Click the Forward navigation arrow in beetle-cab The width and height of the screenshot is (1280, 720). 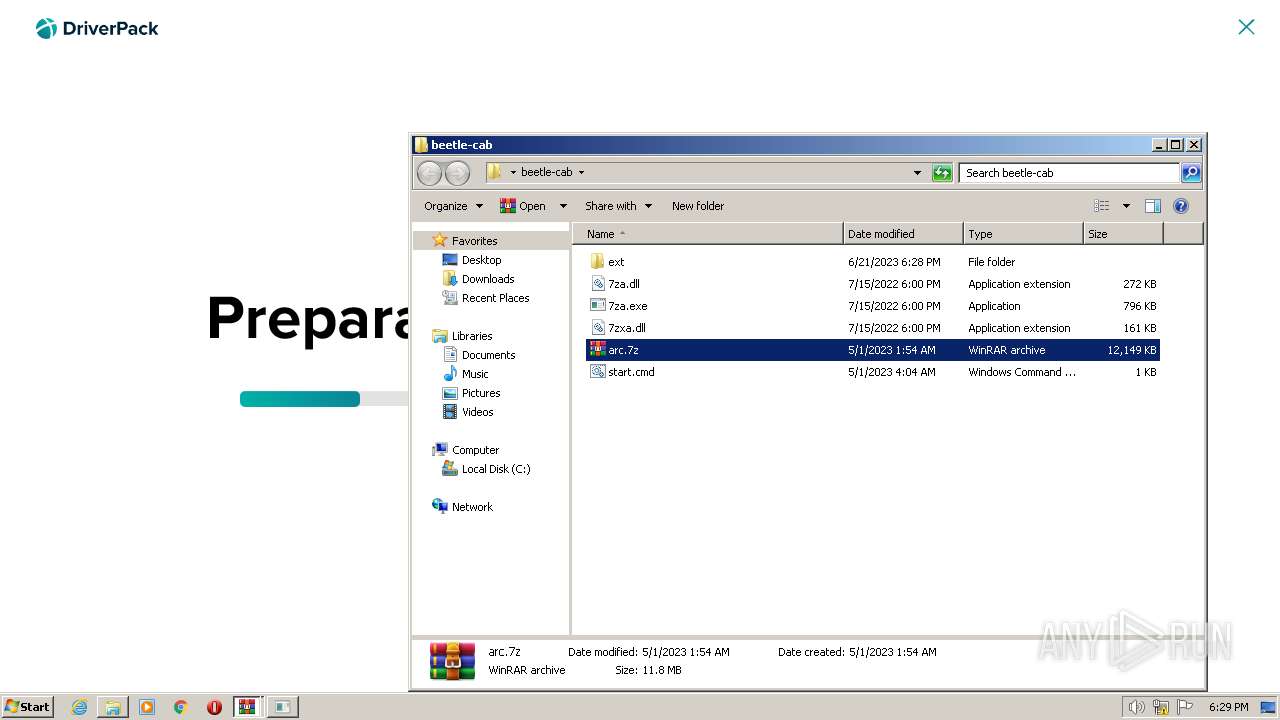(x=457, y=173)
